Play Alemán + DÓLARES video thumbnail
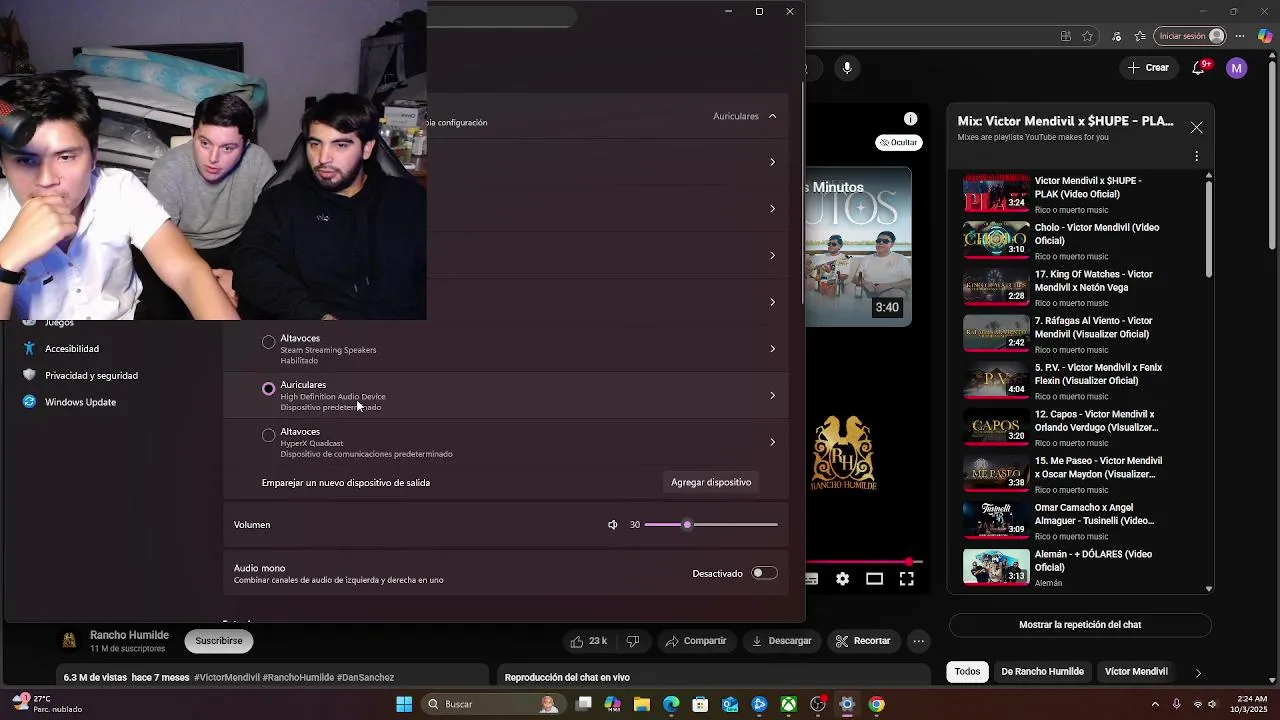The image size is (1280, 720). 996,567
